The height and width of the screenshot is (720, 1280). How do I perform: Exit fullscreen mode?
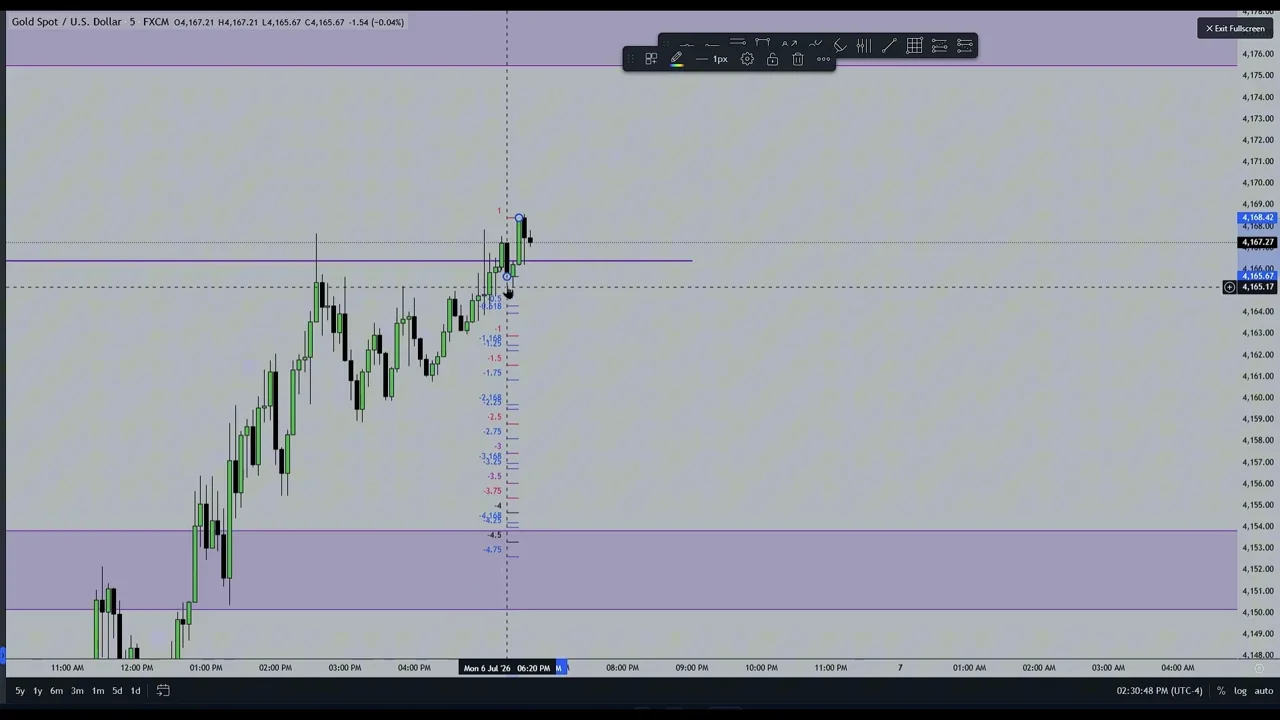1235,28
